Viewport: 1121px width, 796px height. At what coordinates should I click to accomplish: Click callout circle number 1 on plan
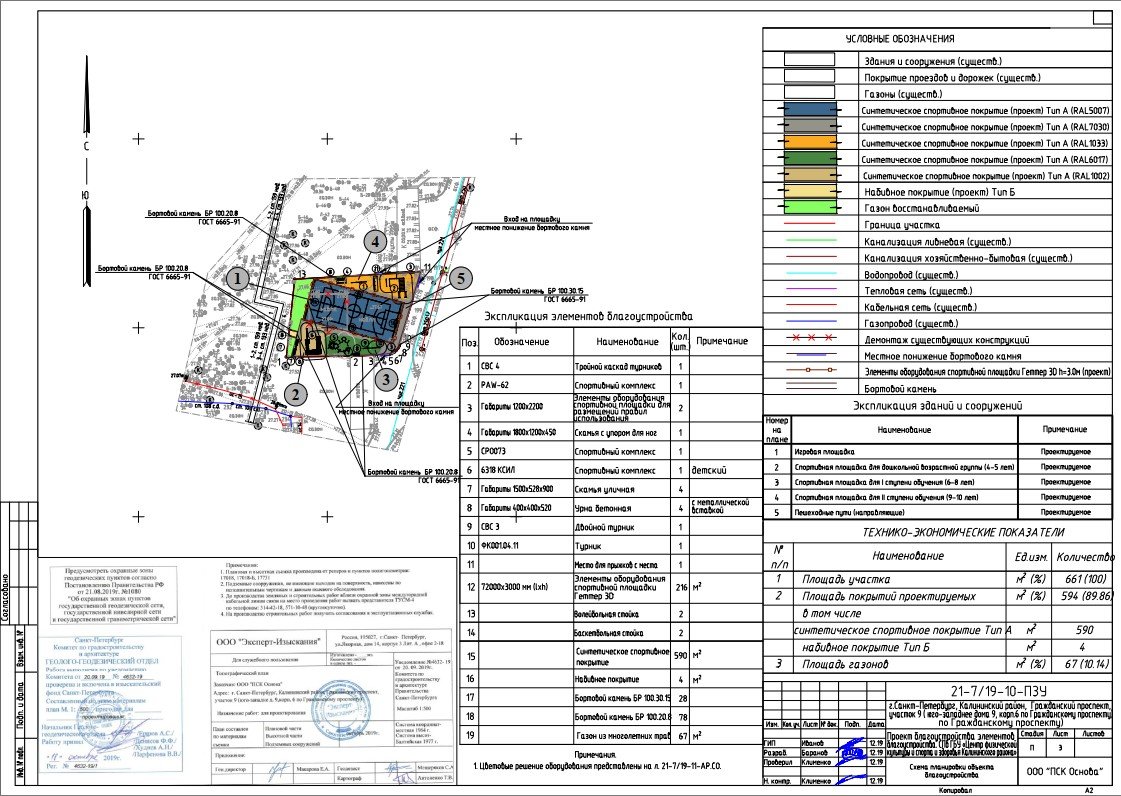(x=238, y=279)
